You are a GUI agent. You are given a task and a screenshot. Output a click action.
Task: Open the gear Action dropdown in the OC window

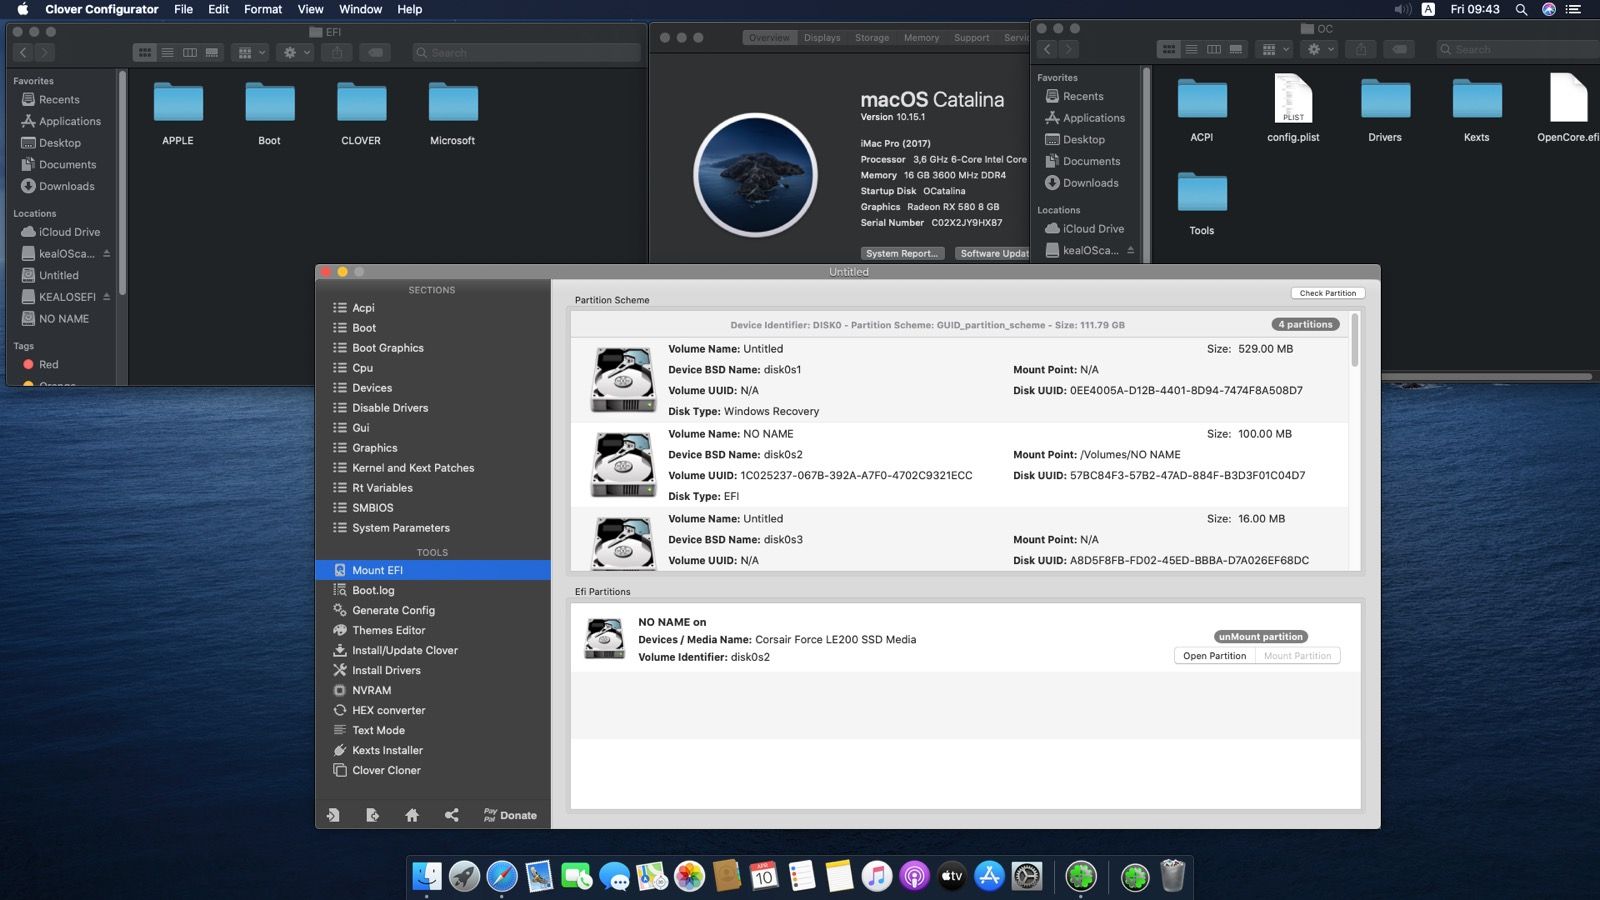tap(1319, 49)
